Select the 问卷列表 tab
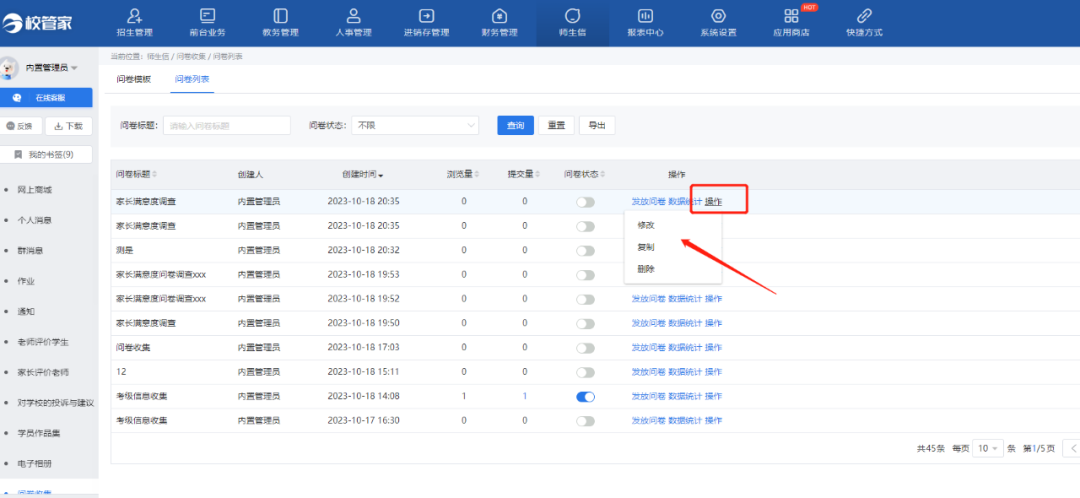This screenshot has width=1080, height=498. (x=192, y=79)
